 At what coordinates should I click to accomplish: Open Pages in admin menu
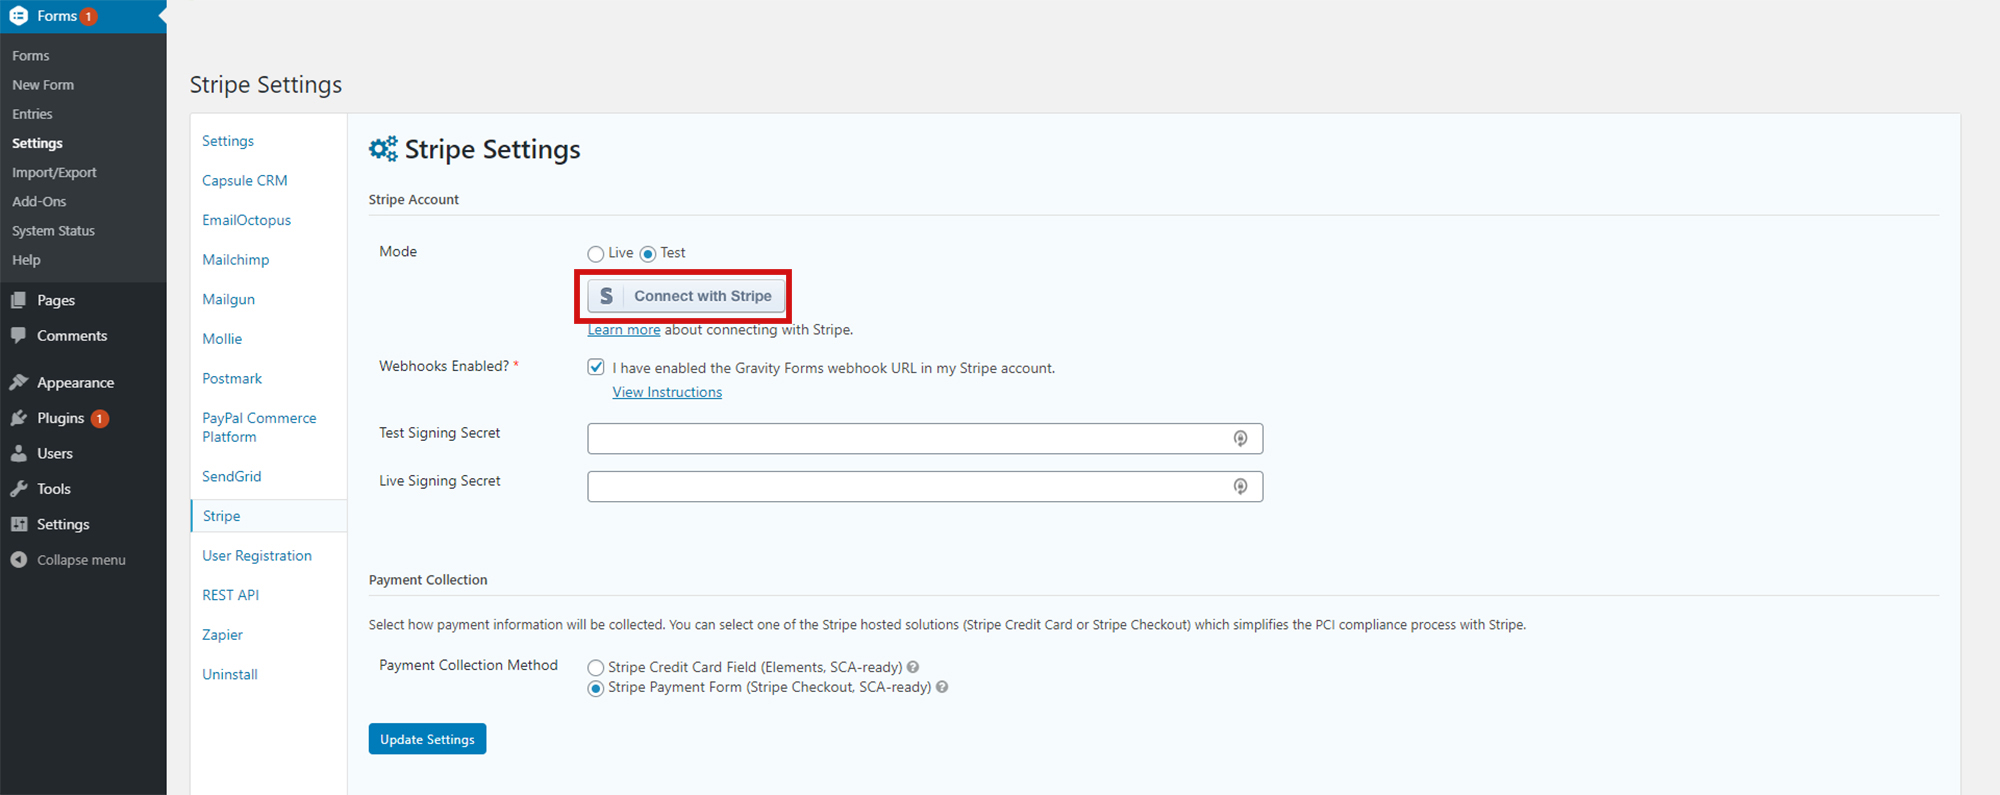(x=56, y=300)
